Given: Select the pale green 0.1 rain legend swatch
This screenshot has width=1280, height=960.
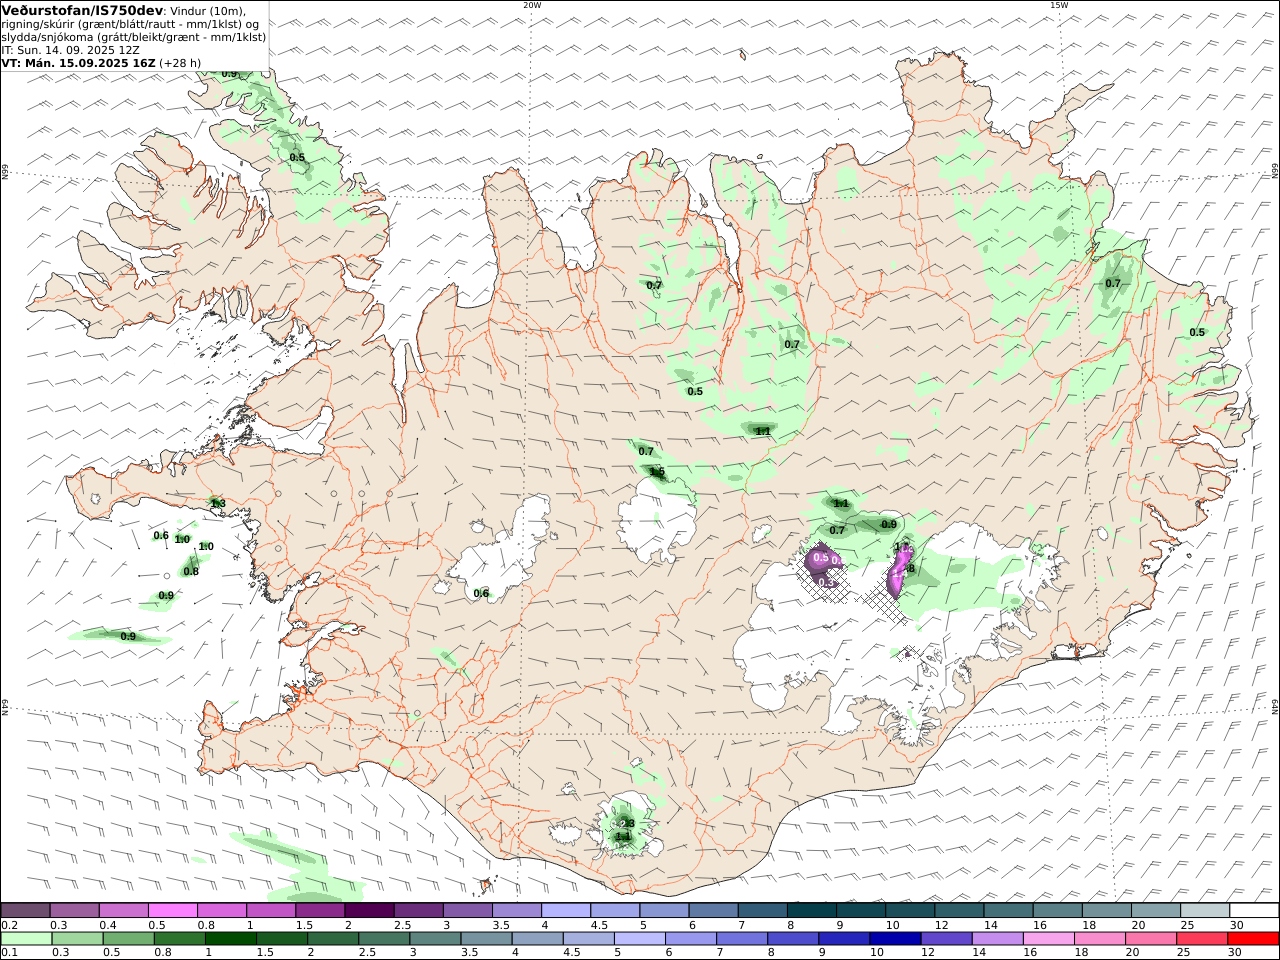Looking at the screenshot, I should click(x=27, y=939).
